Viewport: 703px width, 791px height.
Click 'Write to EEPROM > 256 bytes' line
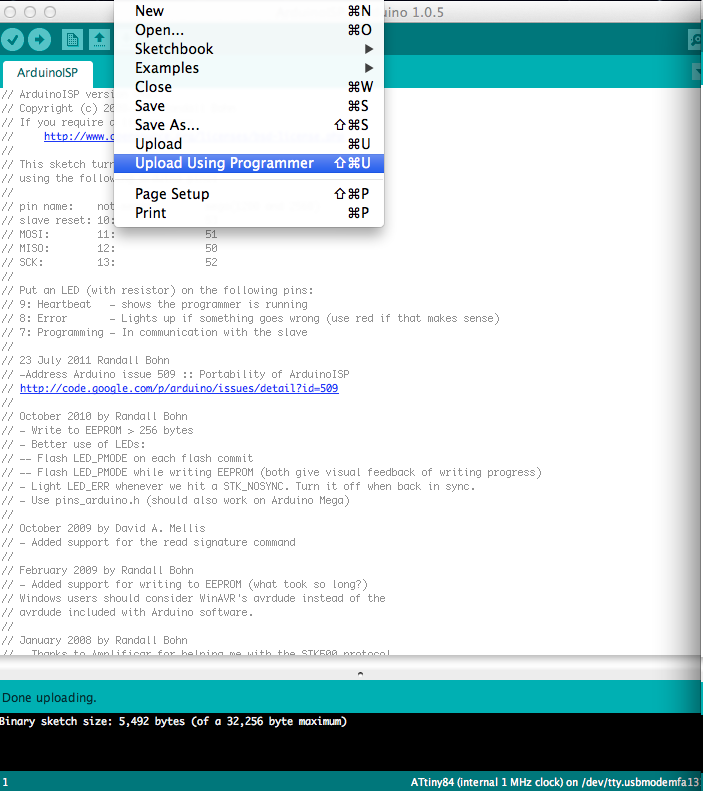click(97, 430)
